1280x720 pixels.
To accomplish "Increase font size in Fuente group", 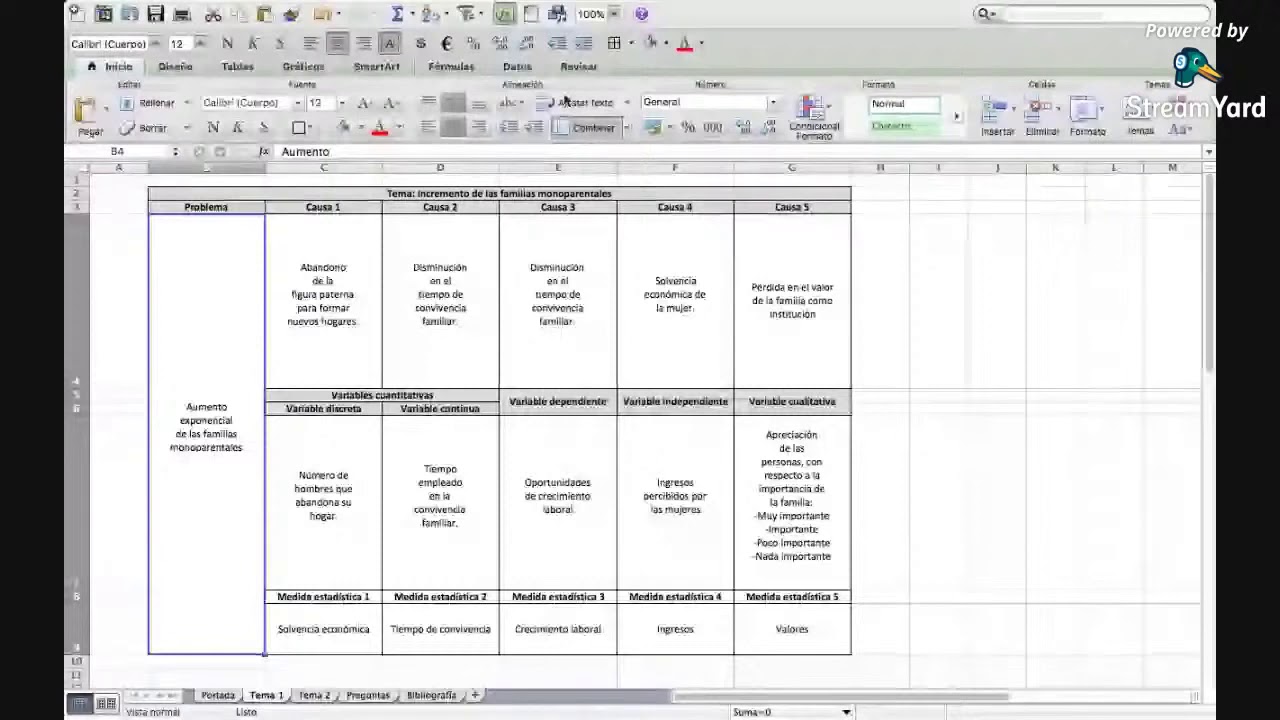I will tap(365, 103).
